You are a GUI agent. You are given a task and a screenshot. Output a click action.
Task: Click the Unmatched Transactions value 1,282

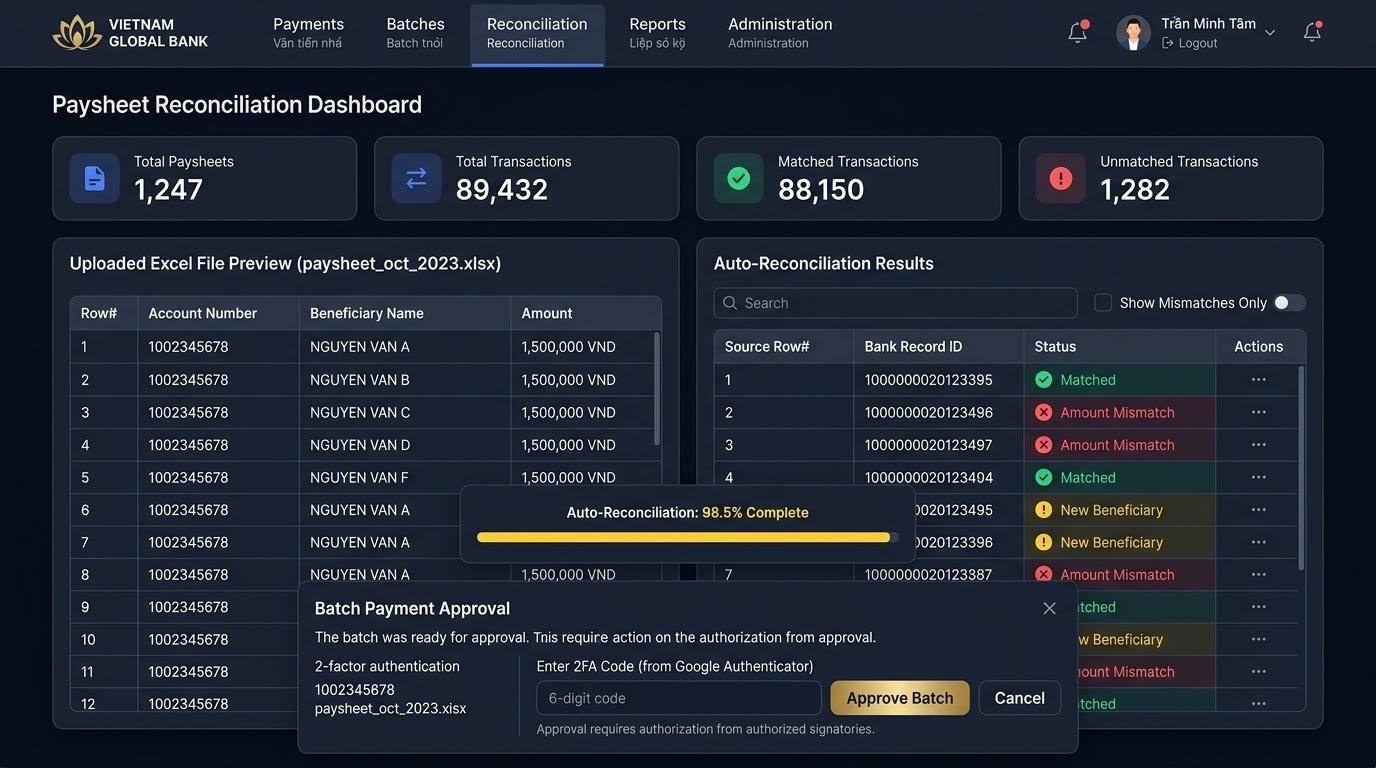coord(1135,189)
